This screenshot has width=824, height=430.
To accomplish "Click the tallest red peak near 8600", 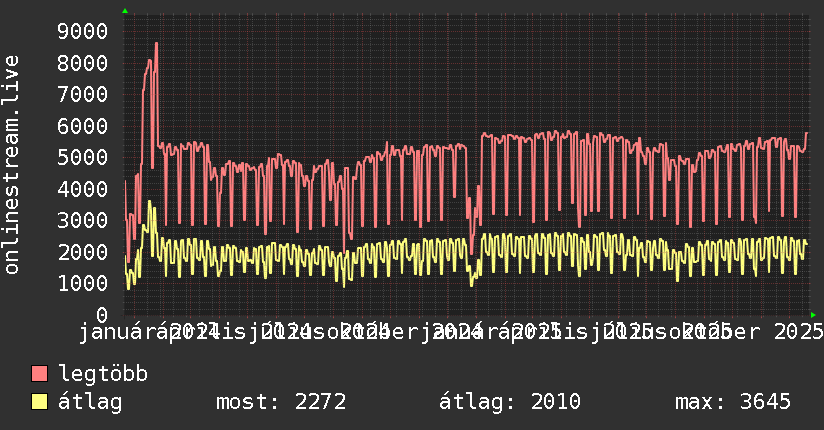I will point(157,44).
